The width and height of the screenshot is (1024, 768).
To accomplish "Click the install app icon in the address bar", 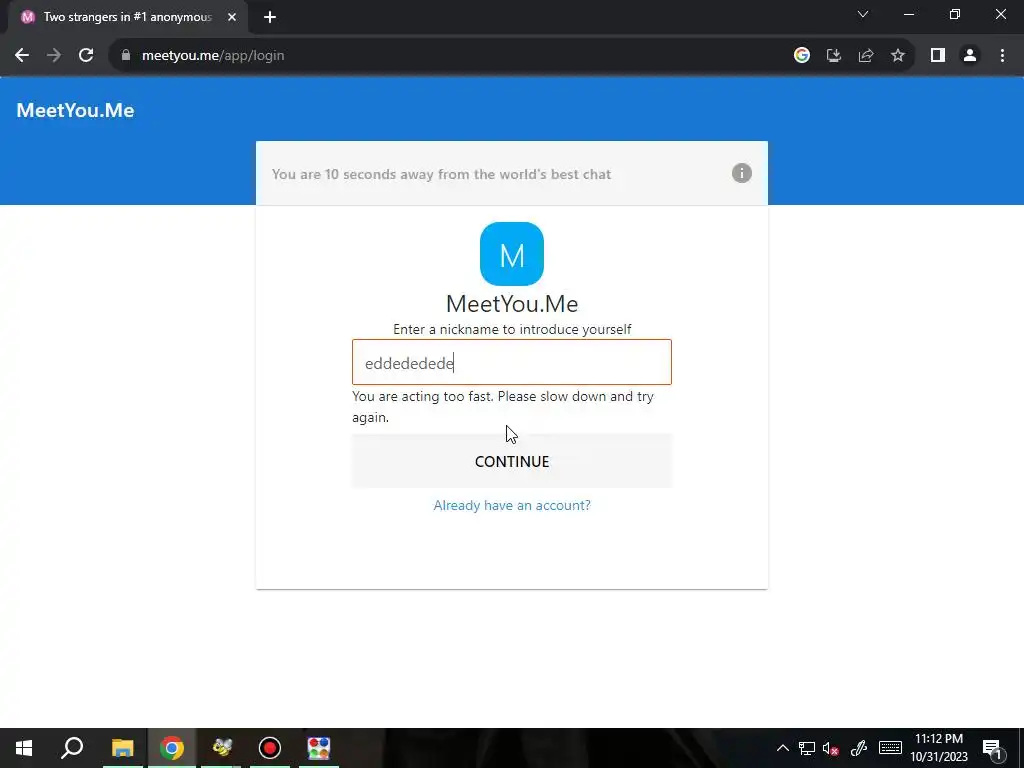I will (x=833, y=56).
